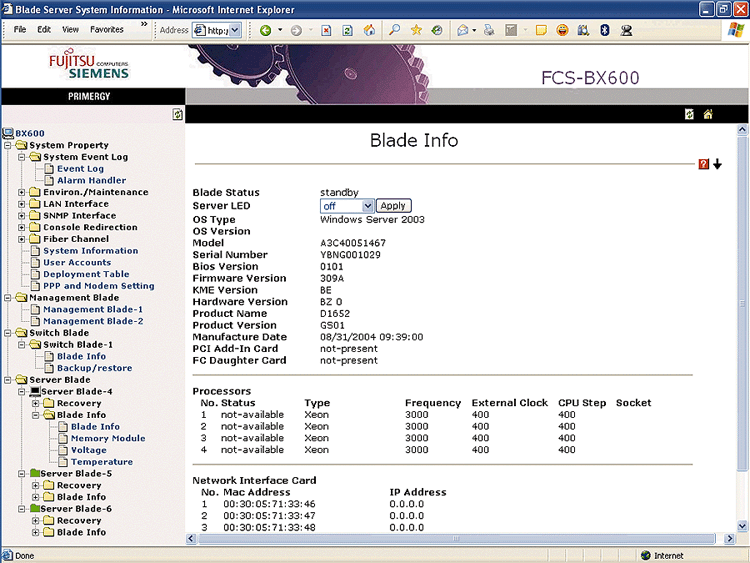
Task: Open the Temperature link
Action: point(102,462)
